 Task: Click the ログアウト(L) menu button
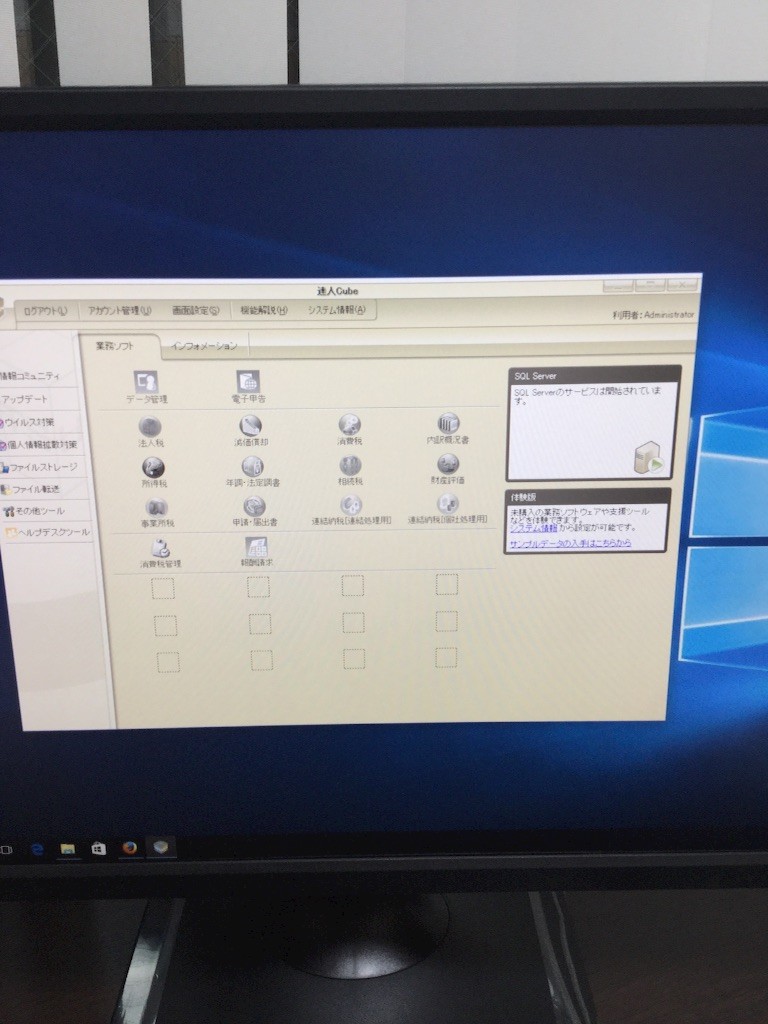(x=45, y=311)
